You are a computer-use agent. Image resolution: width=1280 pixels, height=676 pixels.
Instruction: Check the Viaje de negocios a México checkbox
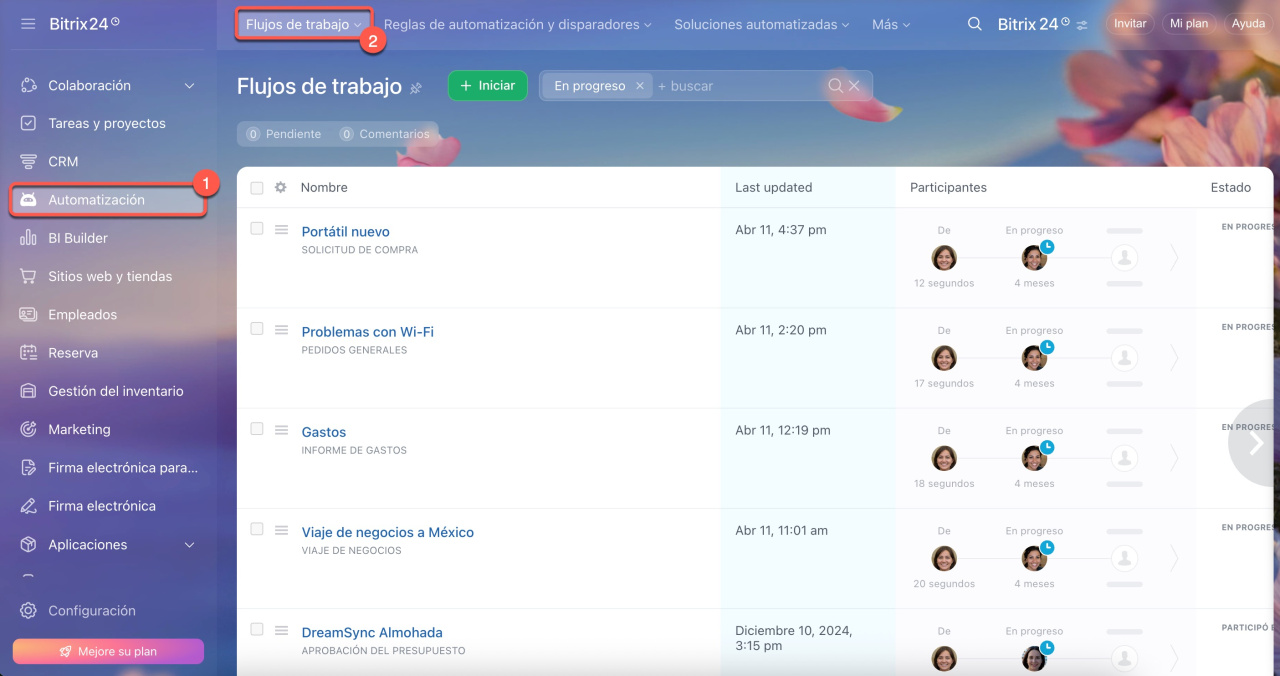[257, 529]
